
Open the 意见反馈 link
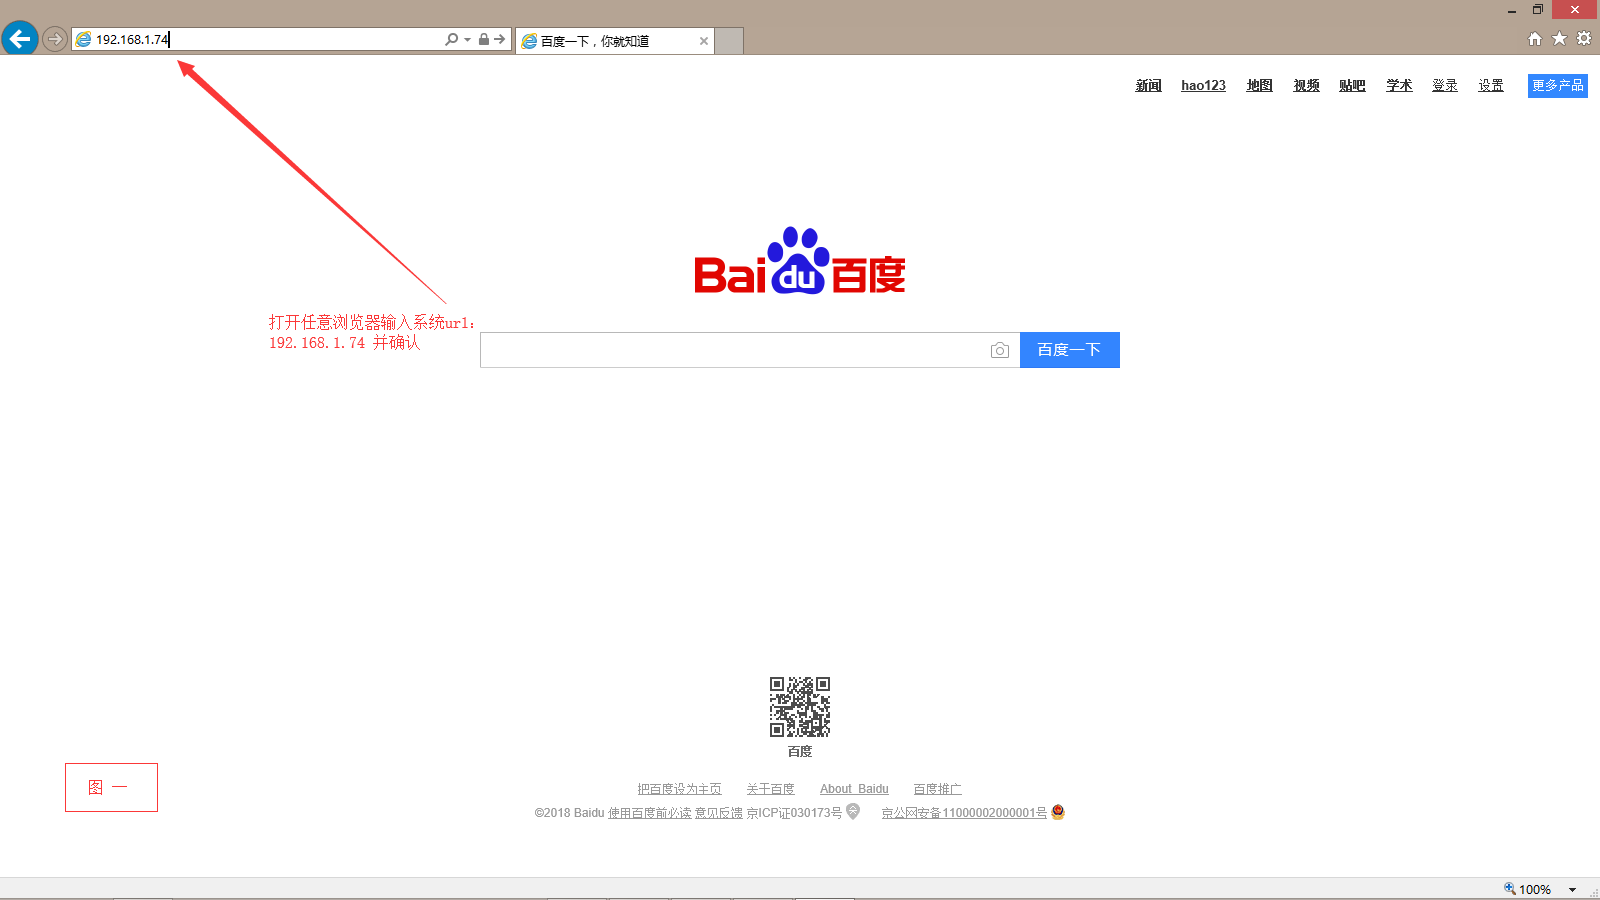[719, 813]
